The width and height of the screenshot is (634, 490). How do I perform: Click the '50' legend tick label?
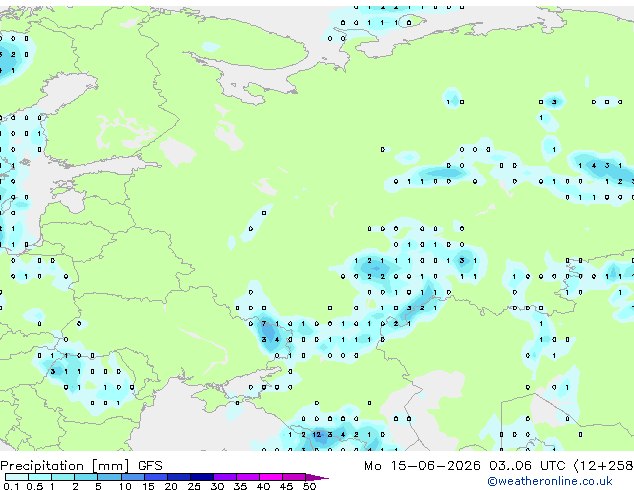coord(309,486)
